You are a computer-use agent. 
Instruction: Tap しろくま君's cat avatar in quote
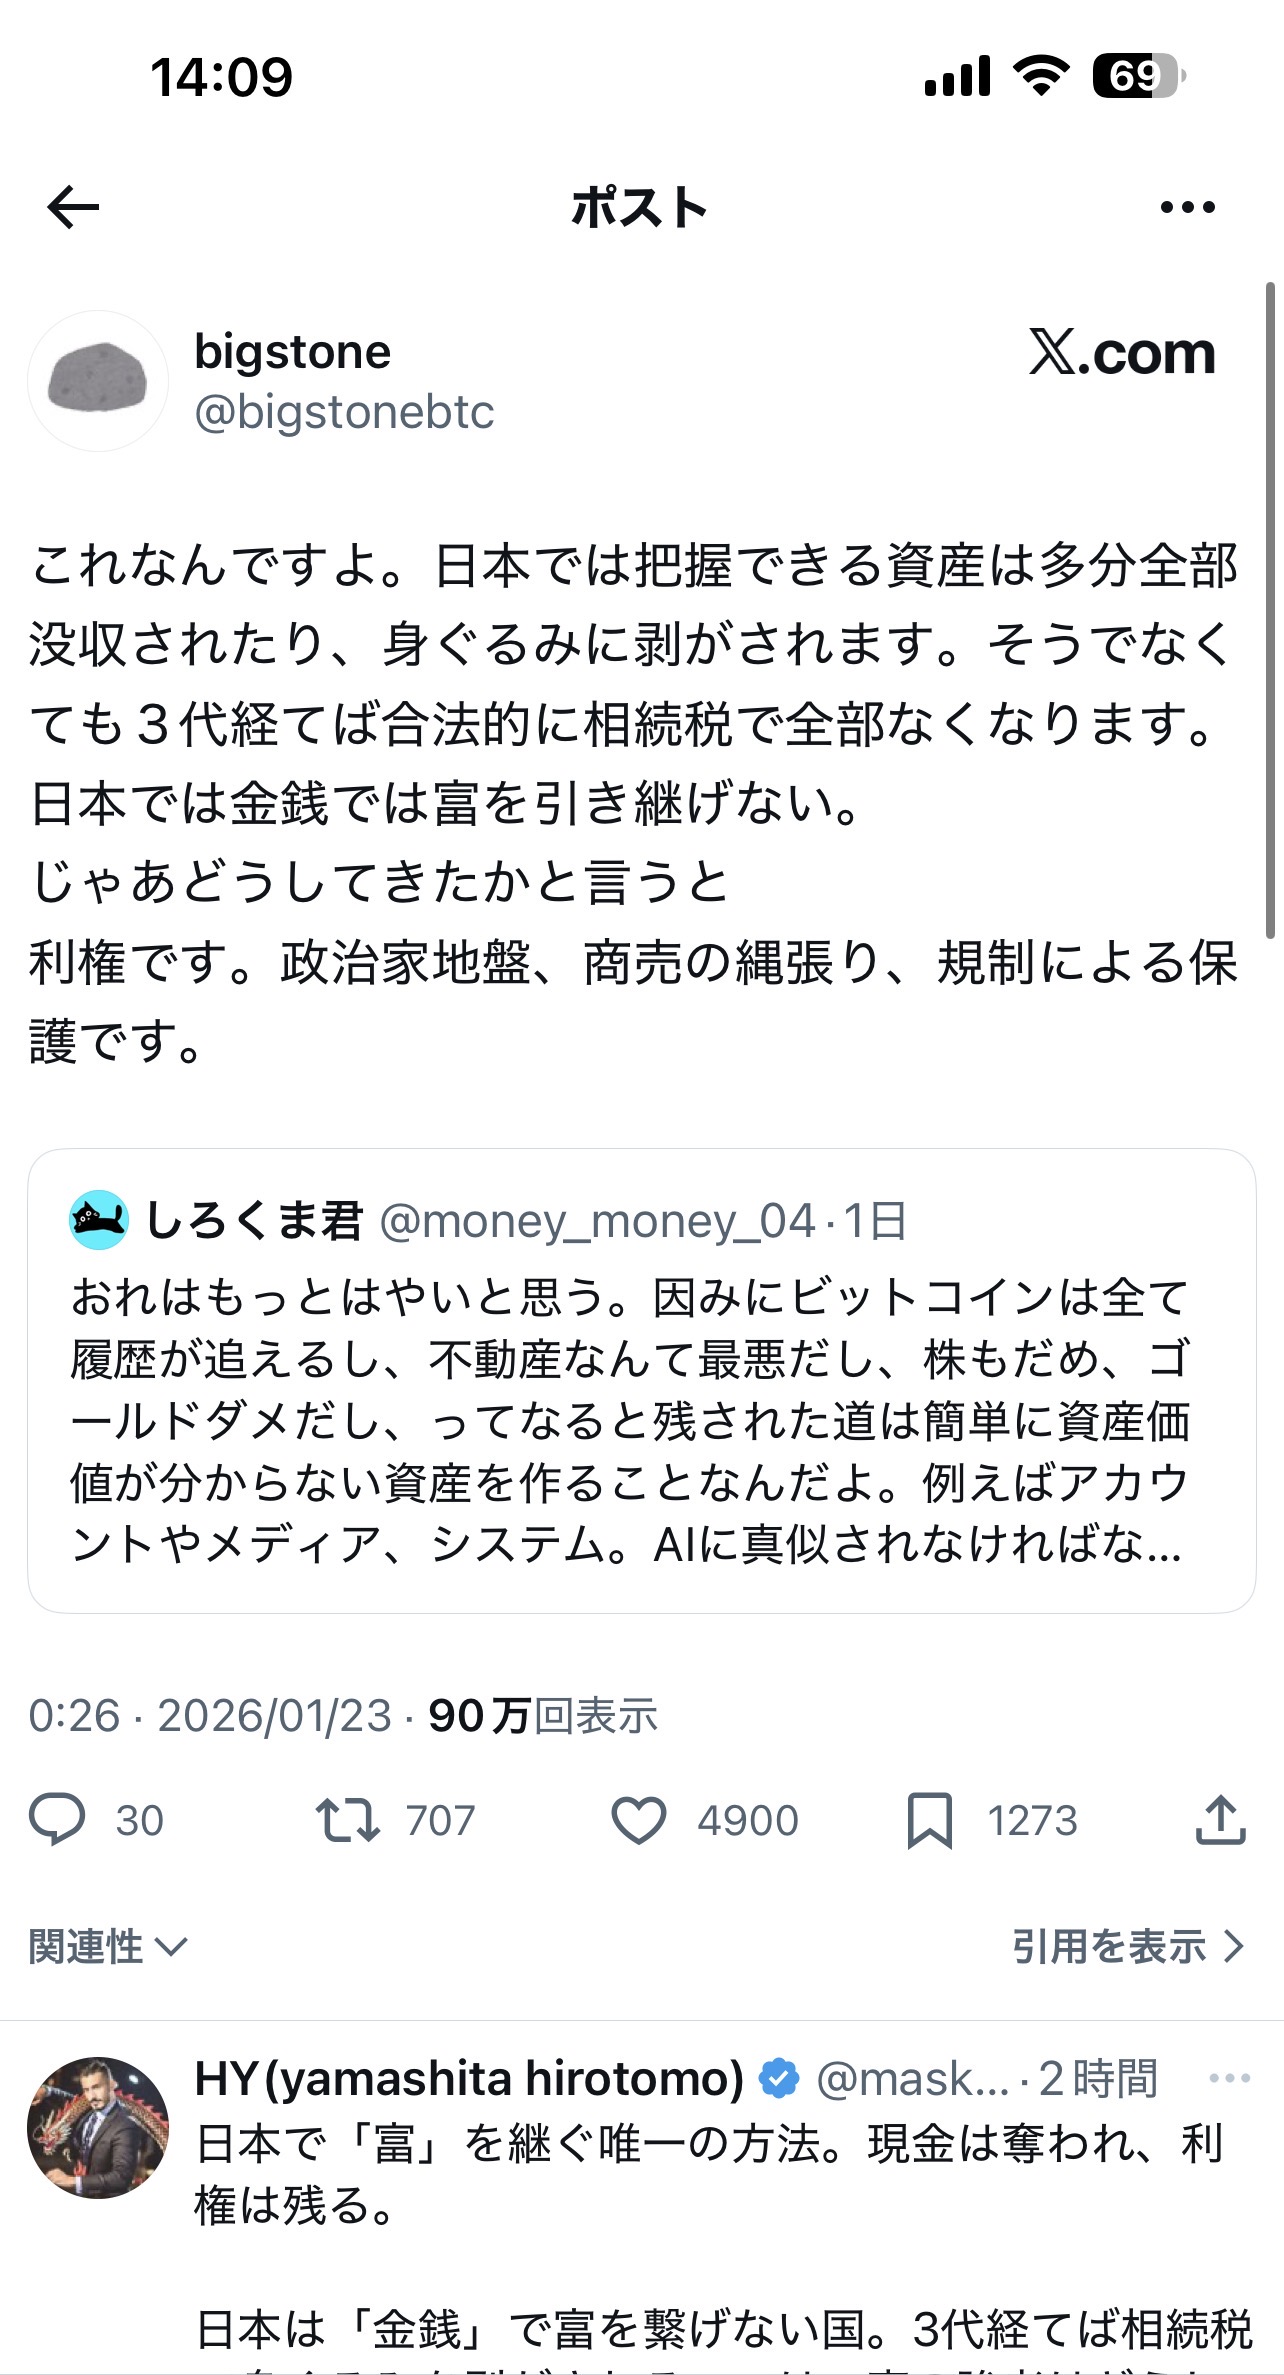(x=99, y=1220)
